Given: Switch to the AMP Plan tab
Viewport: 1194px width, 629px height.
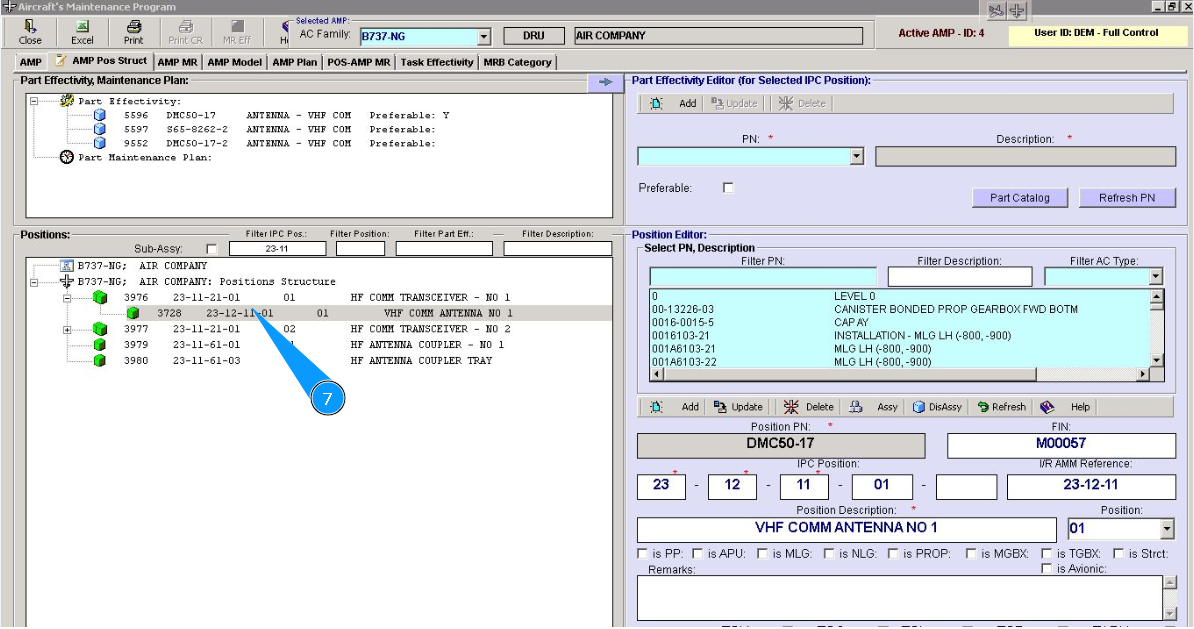Looking at the screenshot, I should (294, 62).
